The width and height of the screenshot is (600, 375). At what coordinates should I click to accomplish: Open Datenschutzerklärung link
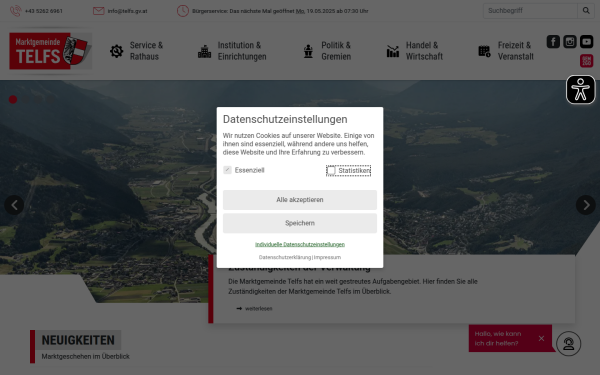tap(285, 257)
